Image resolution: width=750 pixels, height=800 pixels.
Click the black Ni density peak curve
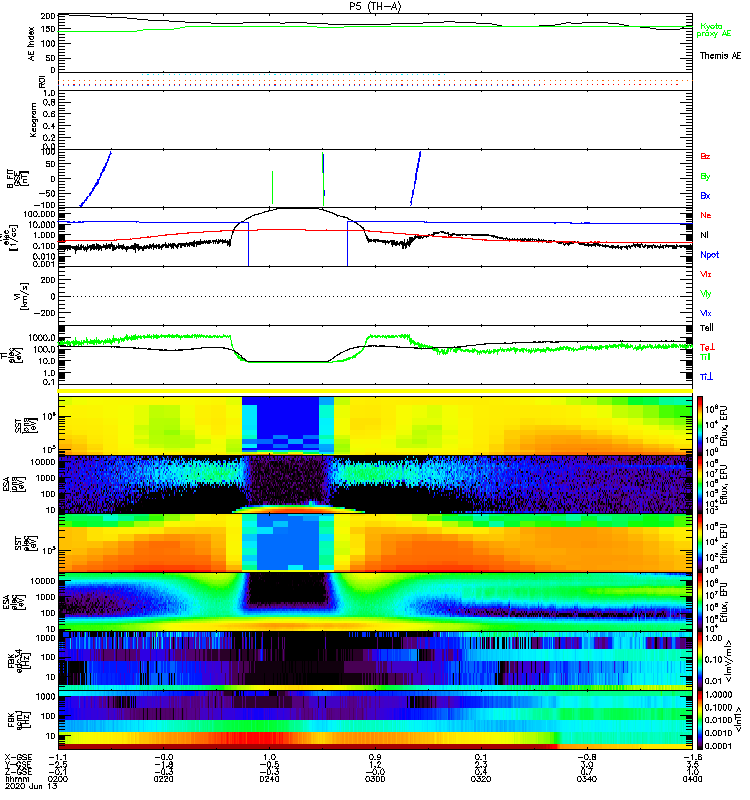(296, 208)
